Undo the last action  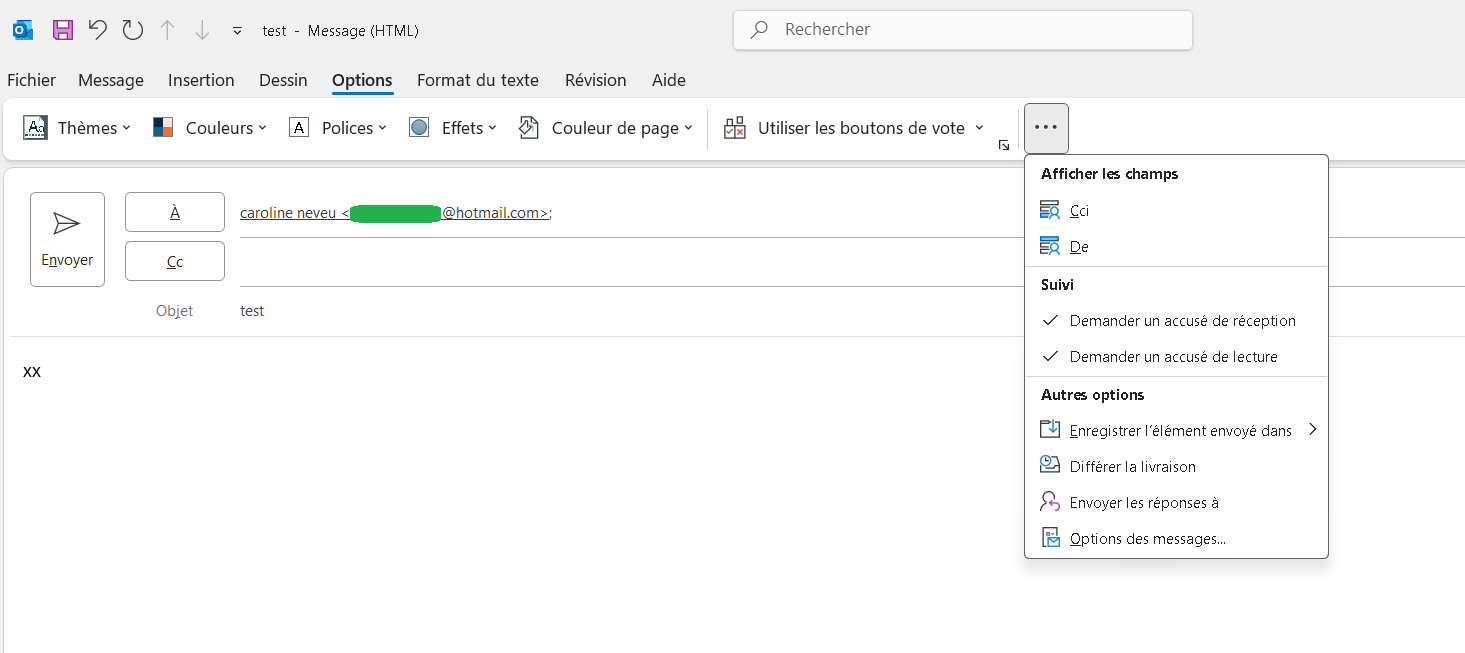97,30
